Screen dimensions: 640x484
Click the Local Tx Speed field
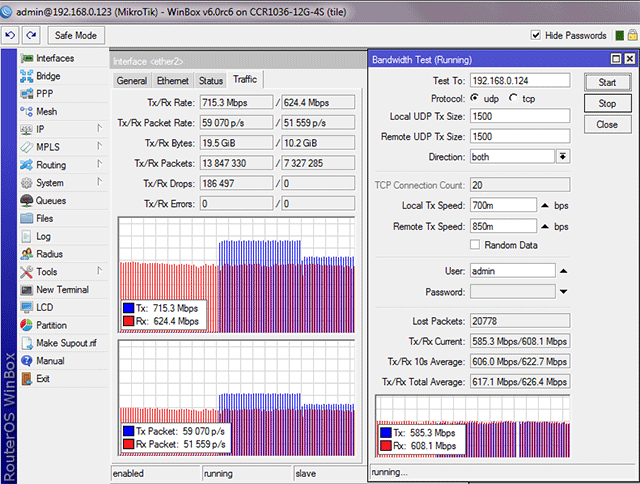pos(503,205)
